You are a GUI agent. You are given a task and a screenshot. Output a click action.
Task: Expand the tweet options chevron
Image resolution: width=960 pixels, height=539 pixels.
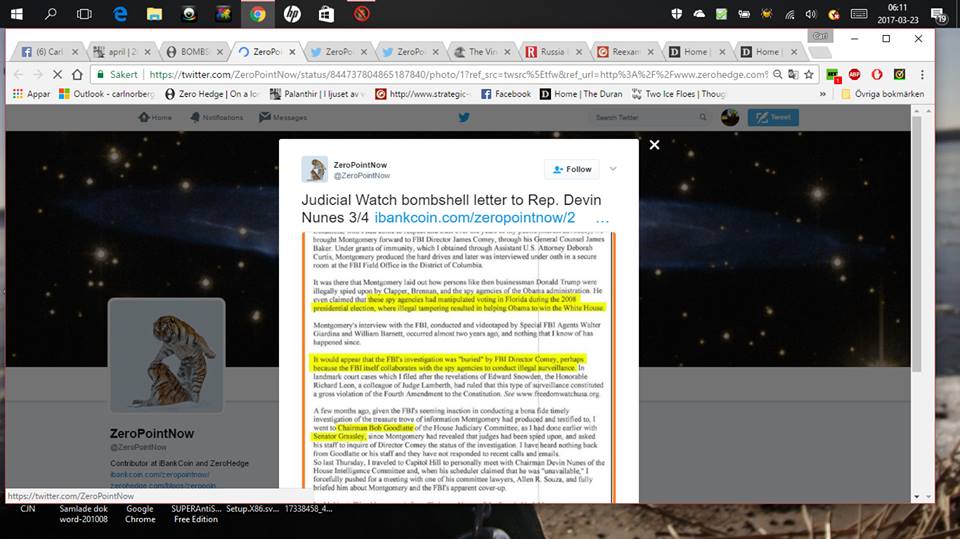613,169
